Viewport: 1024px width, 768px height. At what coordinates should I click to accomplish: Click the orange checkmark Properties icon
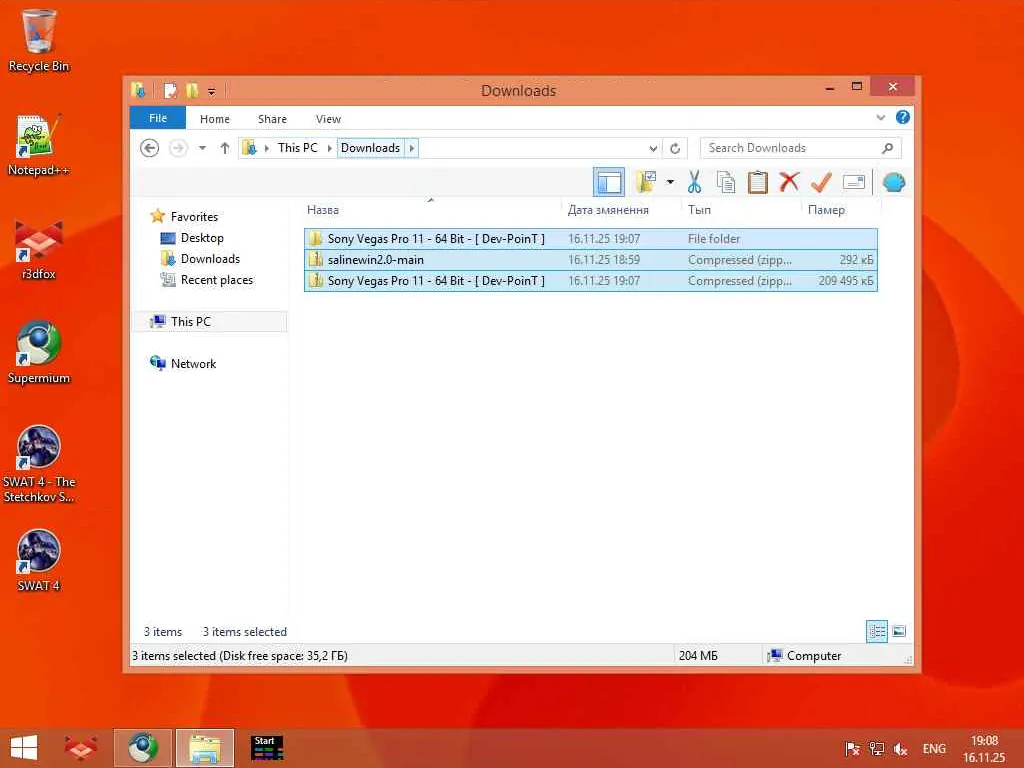pos(821,182)
